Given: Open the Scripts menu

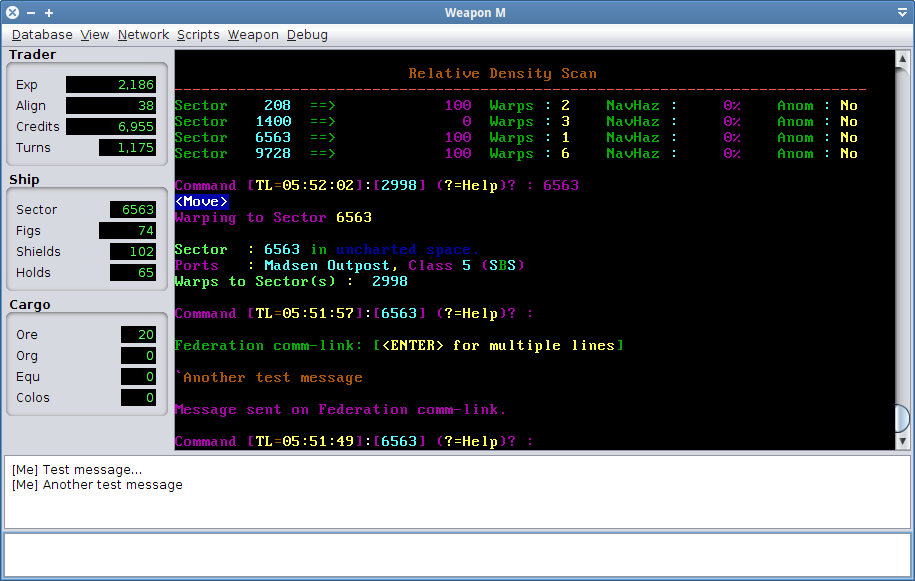Looking at the screenshot, I should [198, 35].
